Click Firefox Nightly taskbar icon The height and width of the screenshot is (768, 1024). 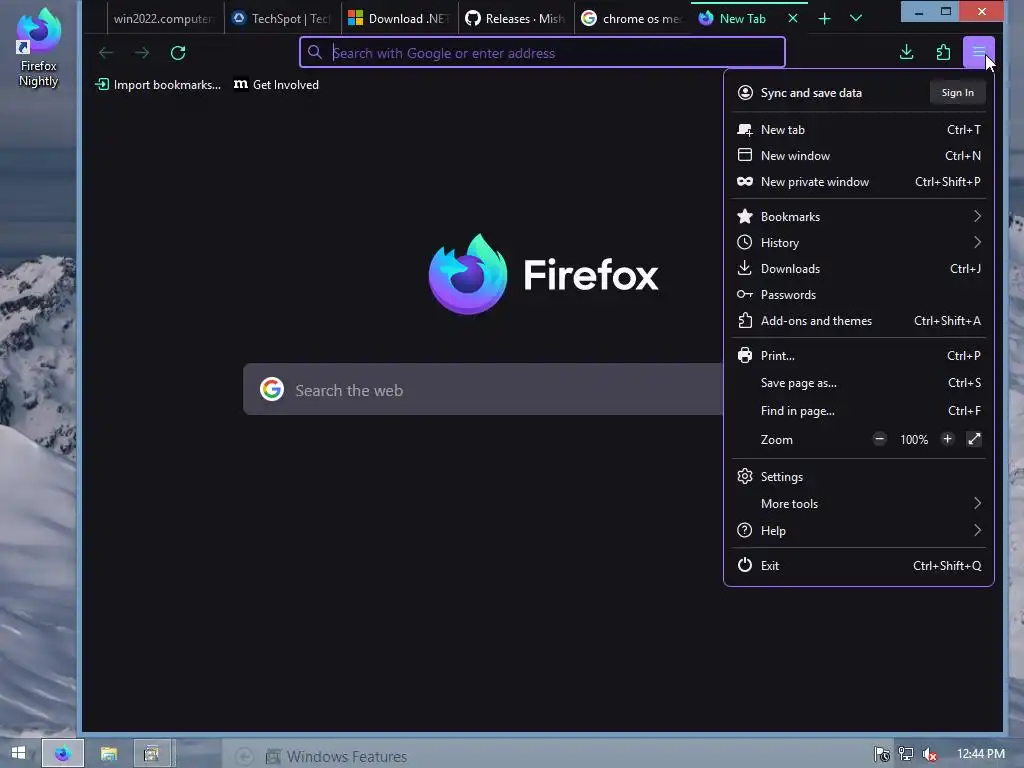pos(63,754)
